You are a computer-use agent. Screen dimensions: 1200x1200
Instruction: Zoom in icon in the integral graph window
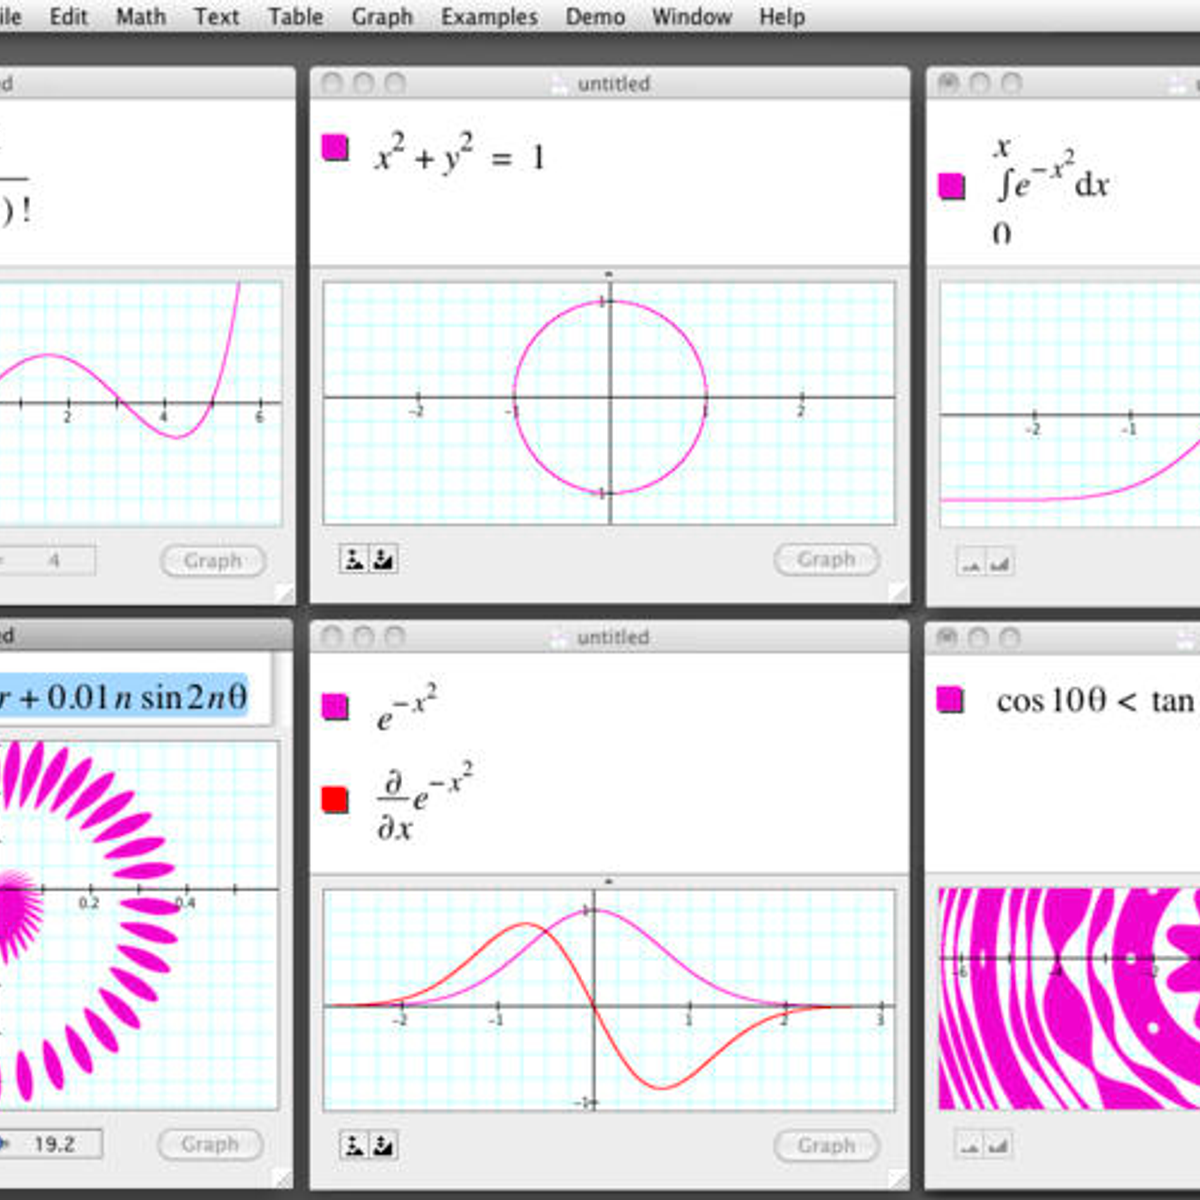(1000, 564)
